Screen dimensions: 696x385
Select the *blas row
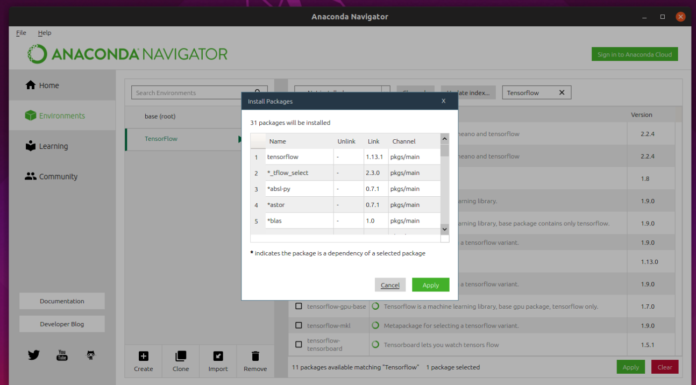[x=346, y=221]
